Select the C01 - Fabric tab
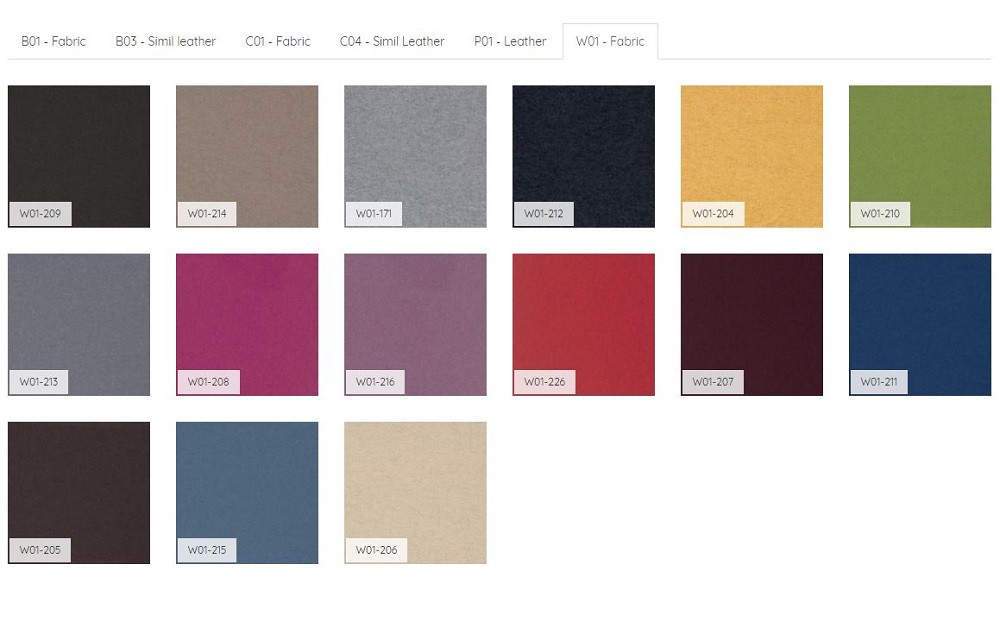Image resolution: width=1000 pixels, height=621 pixels. [x=278, y=41]
